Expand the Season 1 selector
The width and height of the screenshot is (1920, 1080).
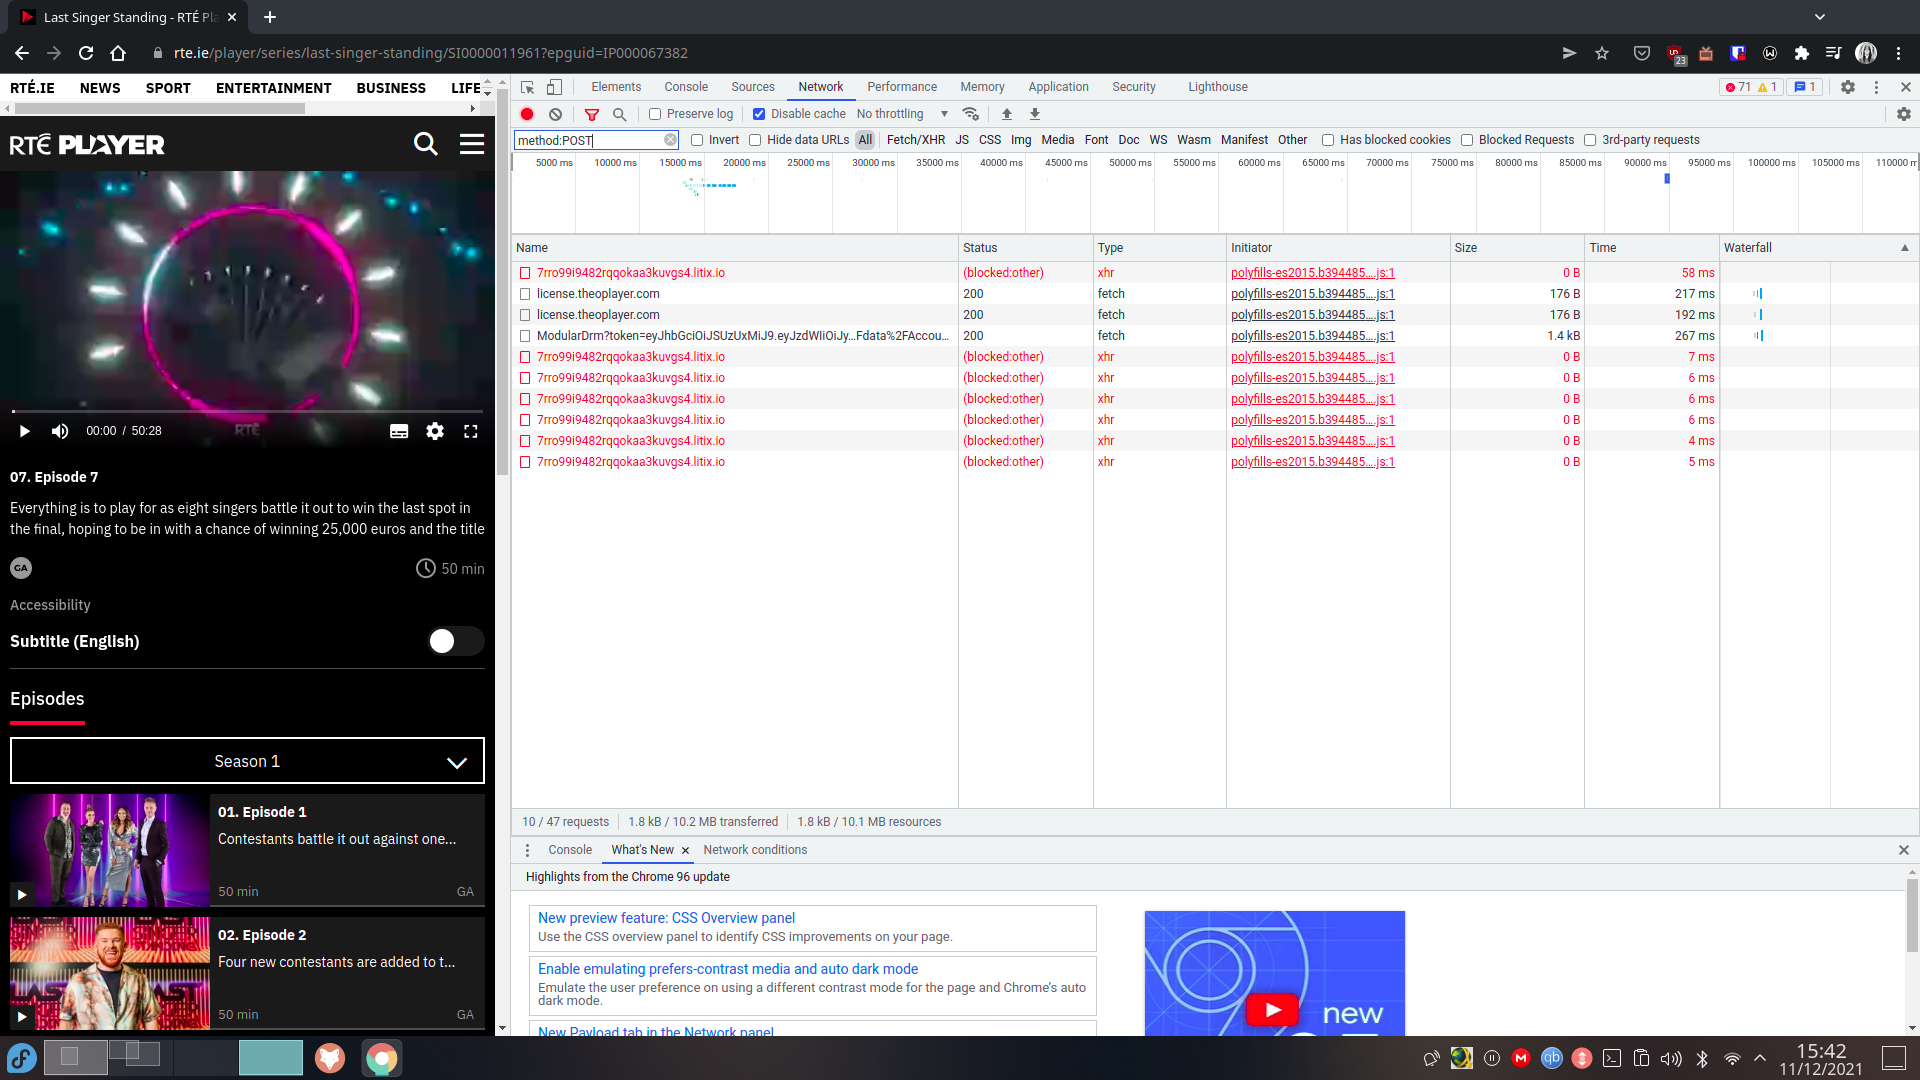click(x=247, y=761)
